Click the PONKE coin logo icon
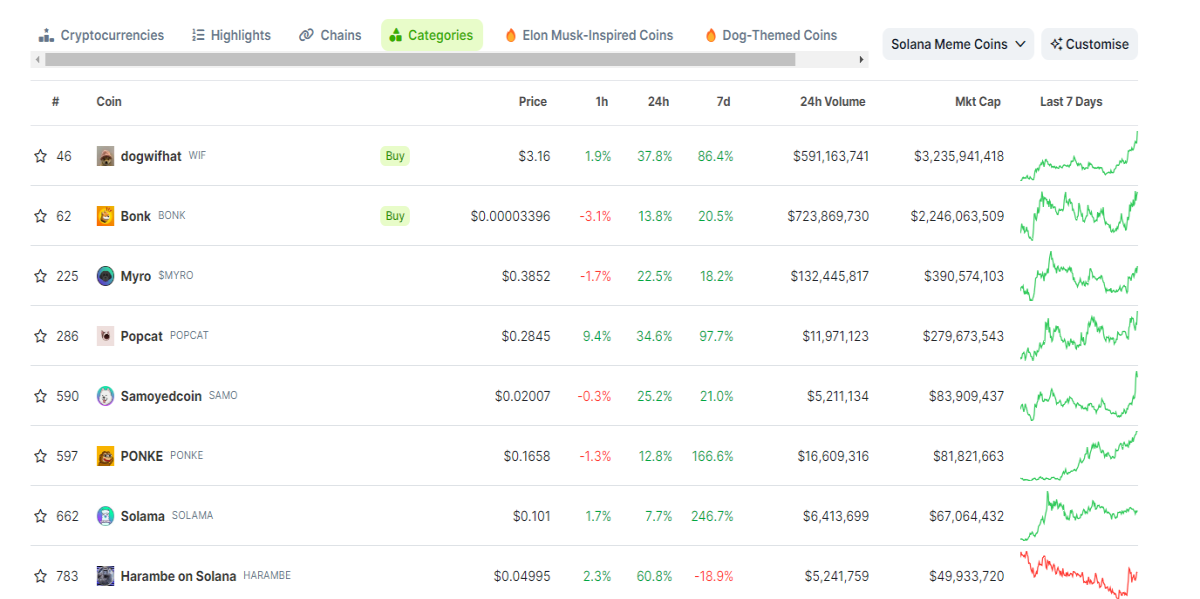Viewport: 1200px width, 599px height. (105, 456)
